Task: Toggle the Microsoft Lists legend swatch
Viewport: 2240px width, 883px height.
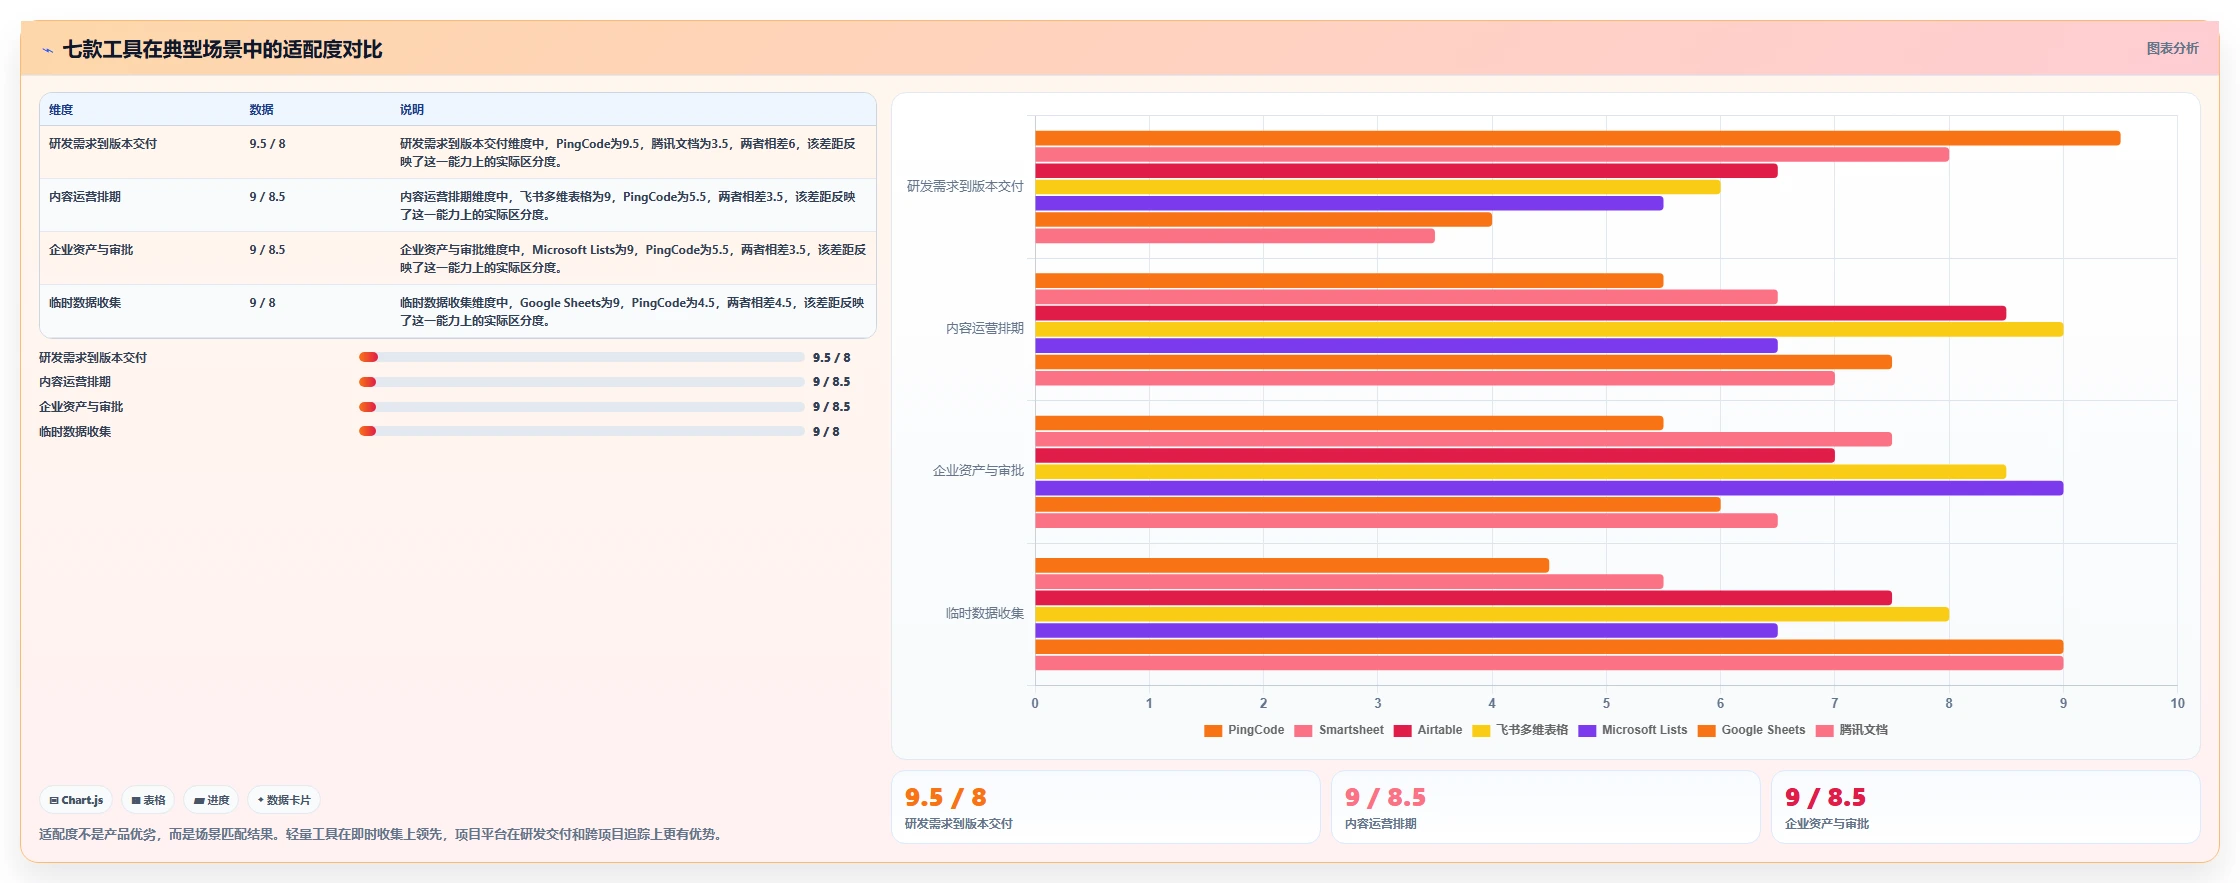Action: tap(1587, 731)
